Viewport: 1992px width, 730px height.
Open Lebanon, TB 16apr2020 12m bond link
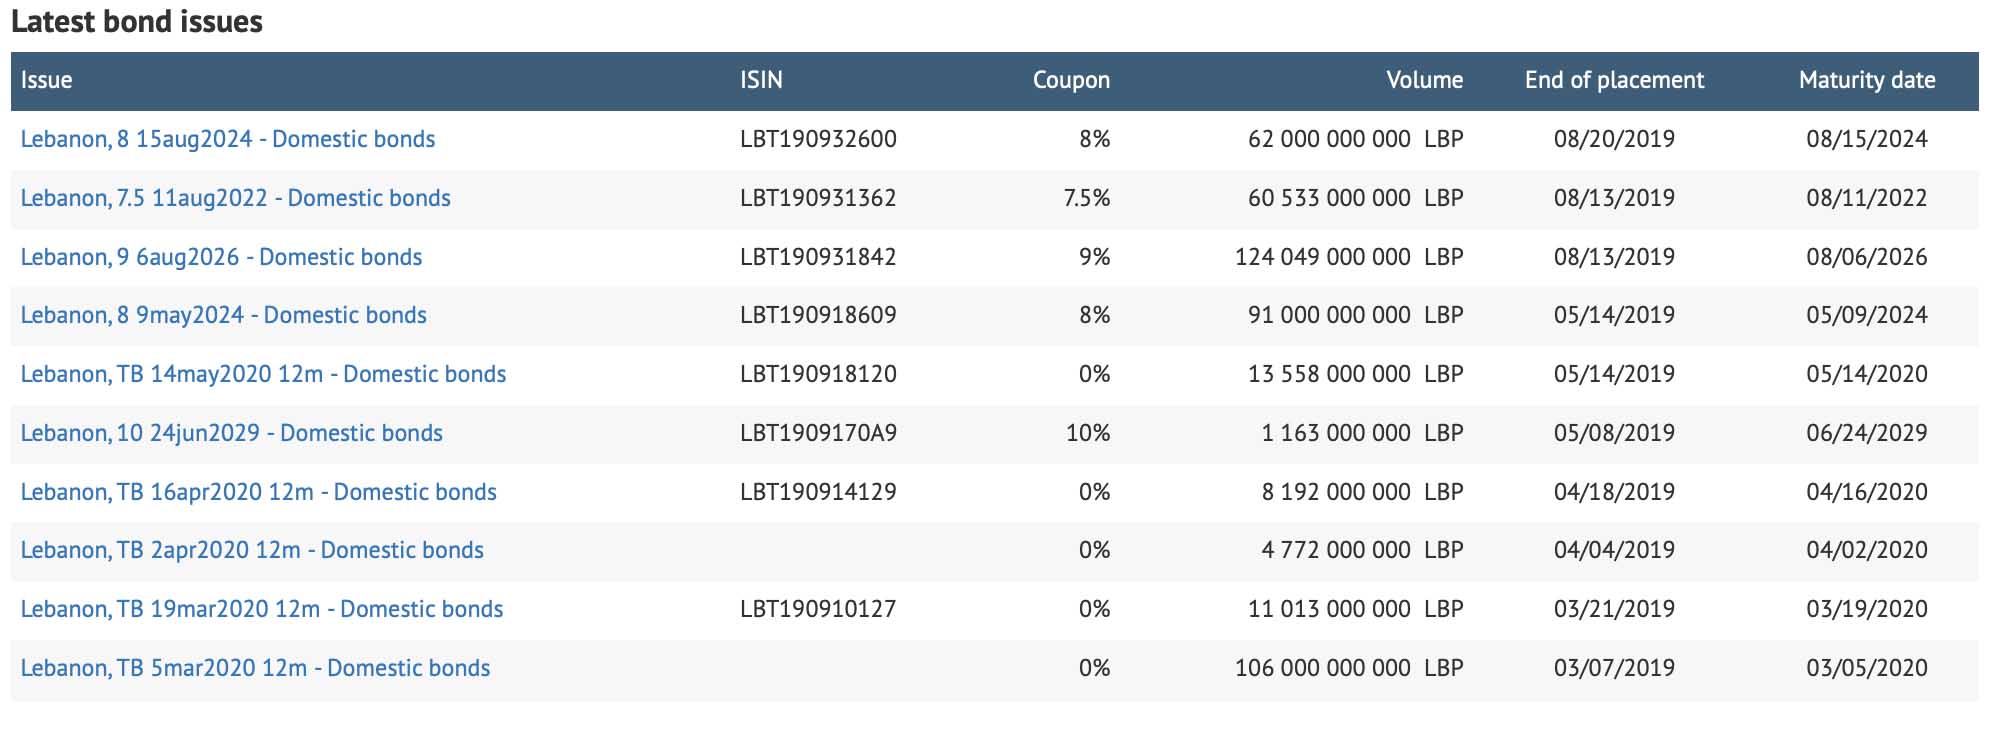click(258, 492)
